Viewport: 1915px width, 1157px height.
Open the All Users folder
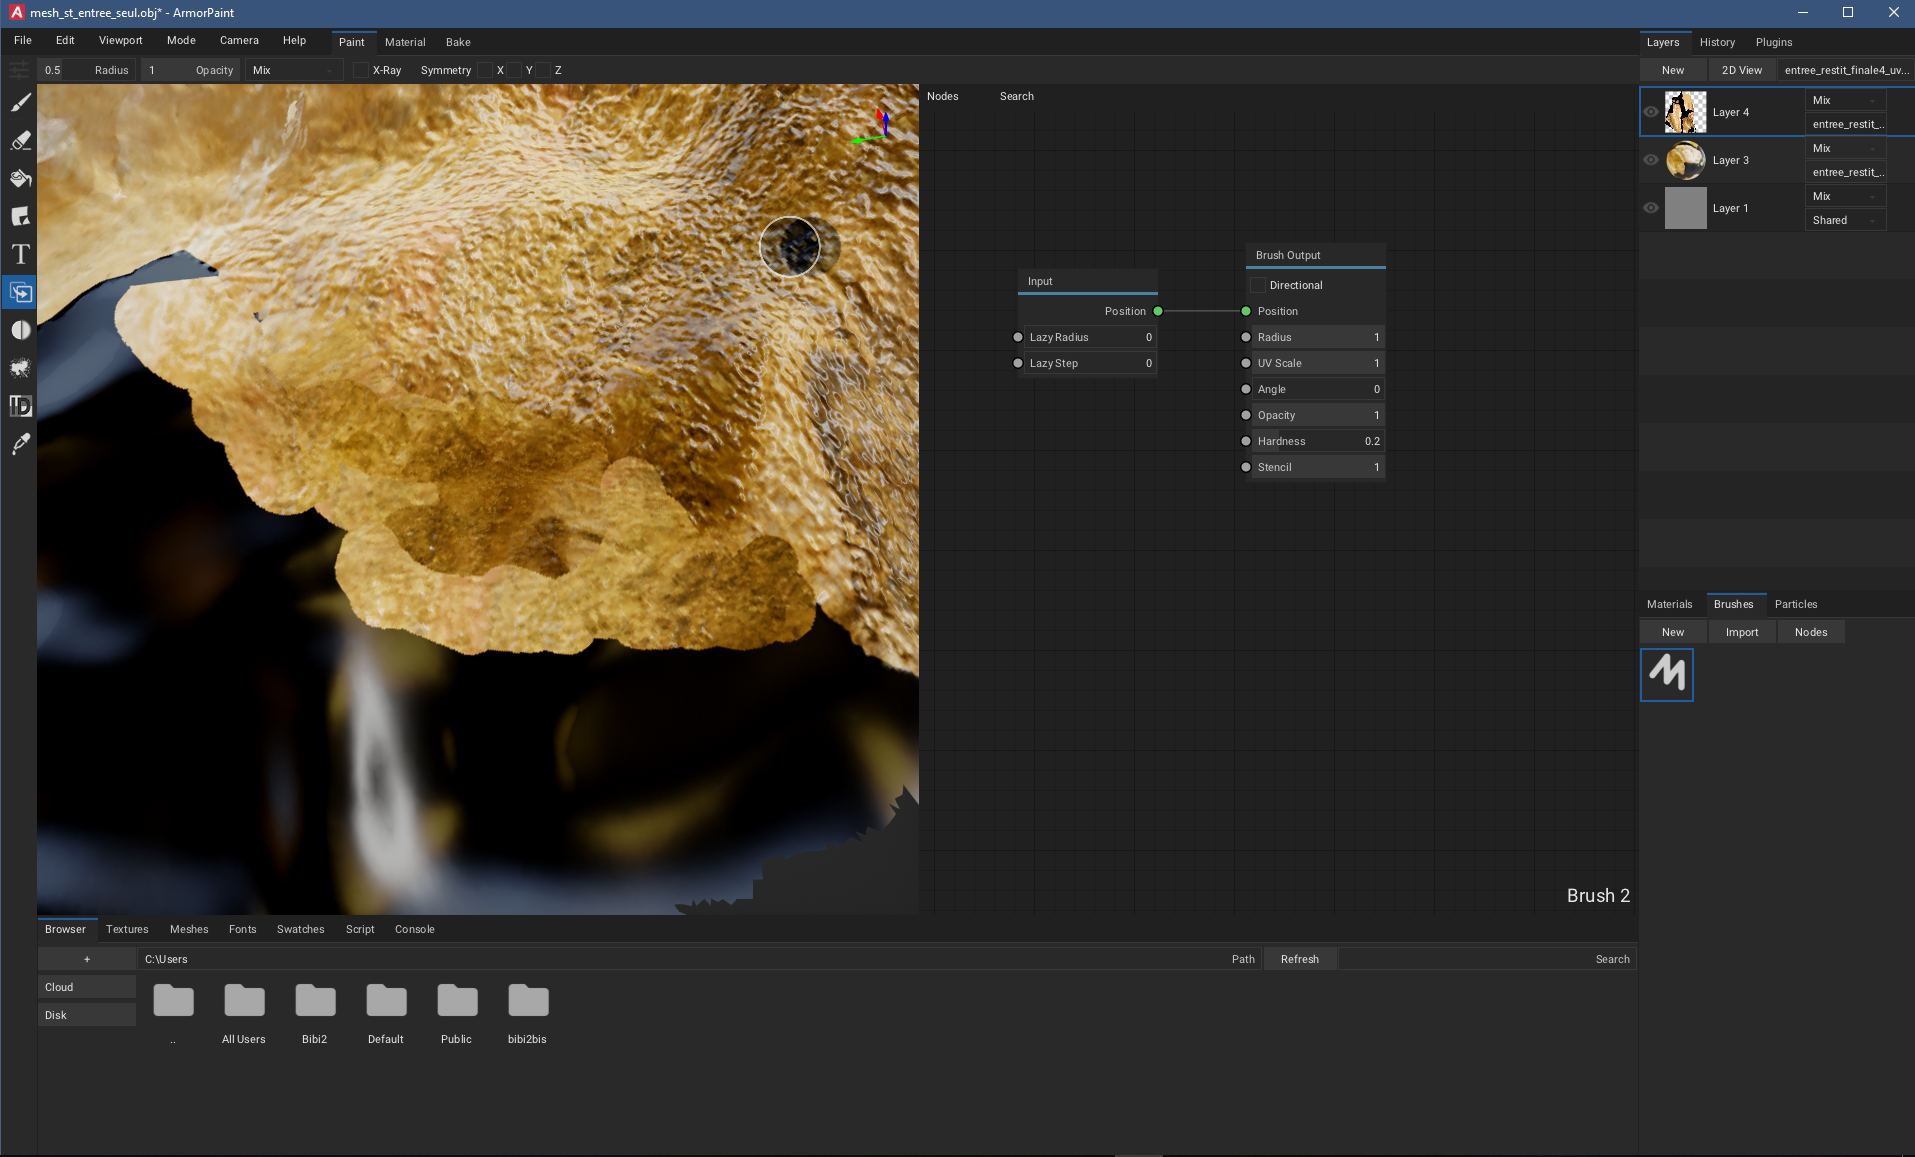(244, 1013)
